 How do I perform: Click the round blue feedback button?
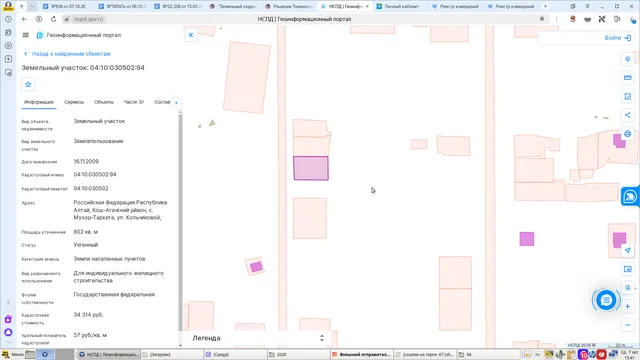[606, 300]
